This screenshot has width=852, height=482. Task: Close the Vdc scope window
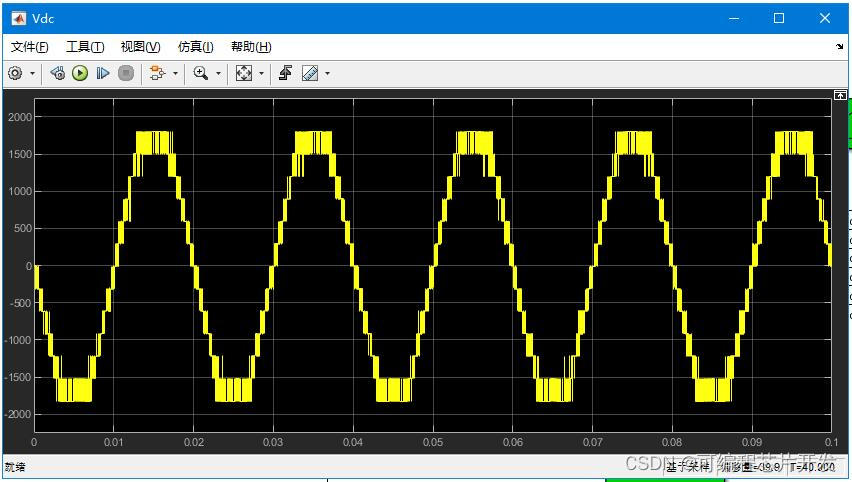(825, 18)
